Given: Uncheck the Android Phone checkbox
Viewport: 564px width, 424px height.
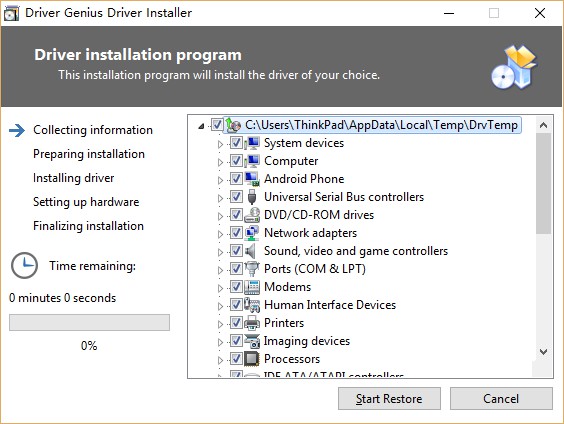Looking at the screenshot, I should (x=236, y=179).
